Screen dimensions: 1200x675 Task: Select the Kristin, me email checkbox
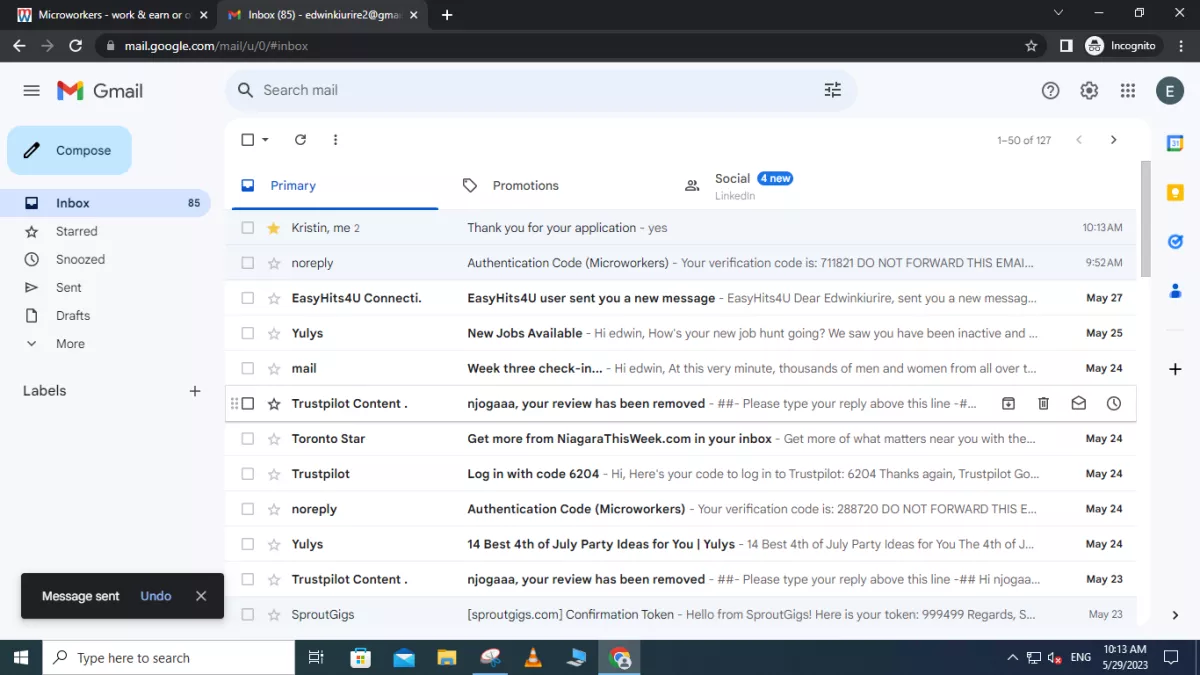point(248,228)
